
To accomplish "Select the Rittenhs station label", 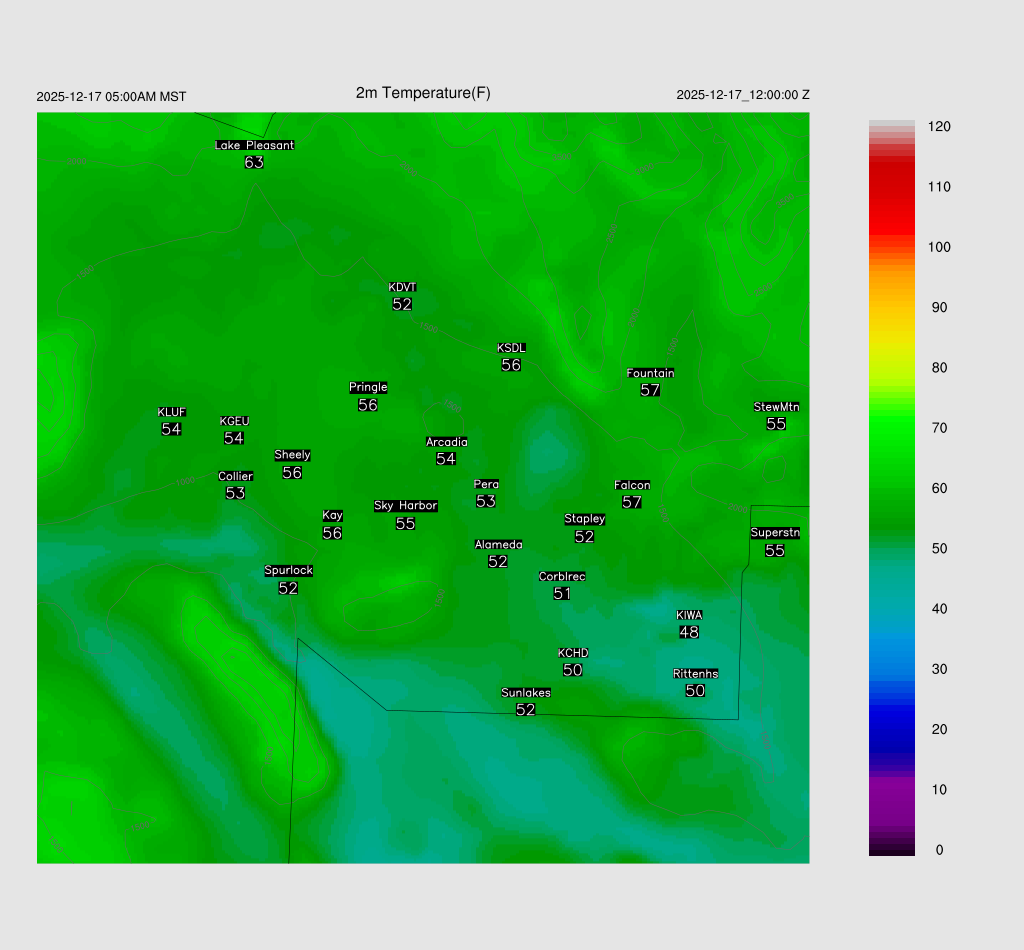I will click(x=695, y=674).
